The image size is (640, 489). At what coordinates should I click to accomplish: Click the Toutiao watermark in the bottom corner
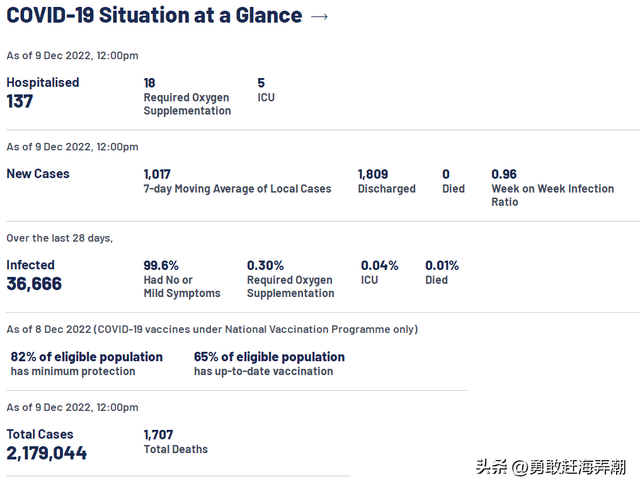[550, 467]
